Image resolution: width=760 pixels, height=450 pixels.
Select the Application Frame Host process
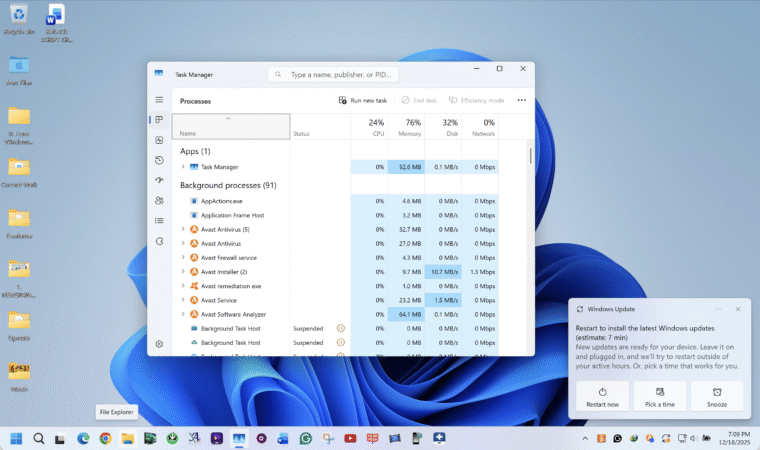tap(233, 215)
